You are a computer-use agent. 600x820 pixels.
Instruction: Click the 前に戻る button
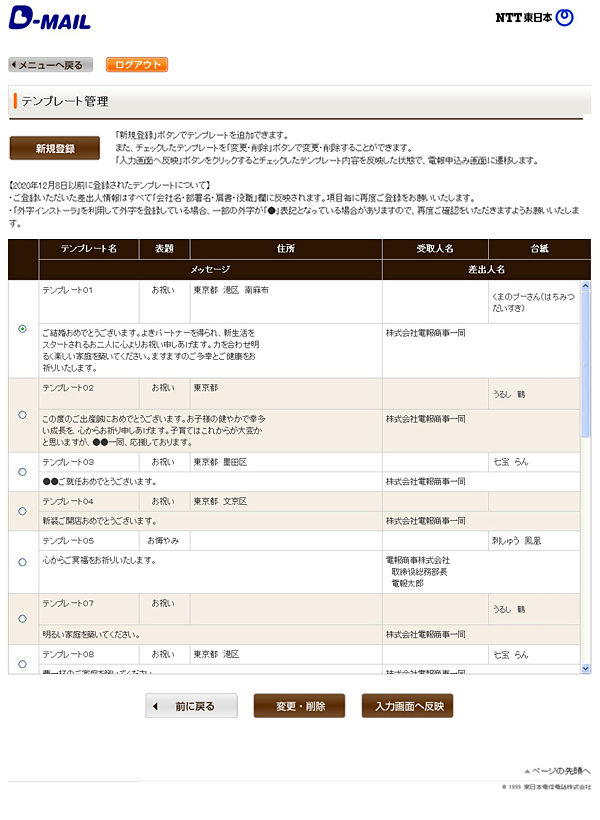coord(191,706)
